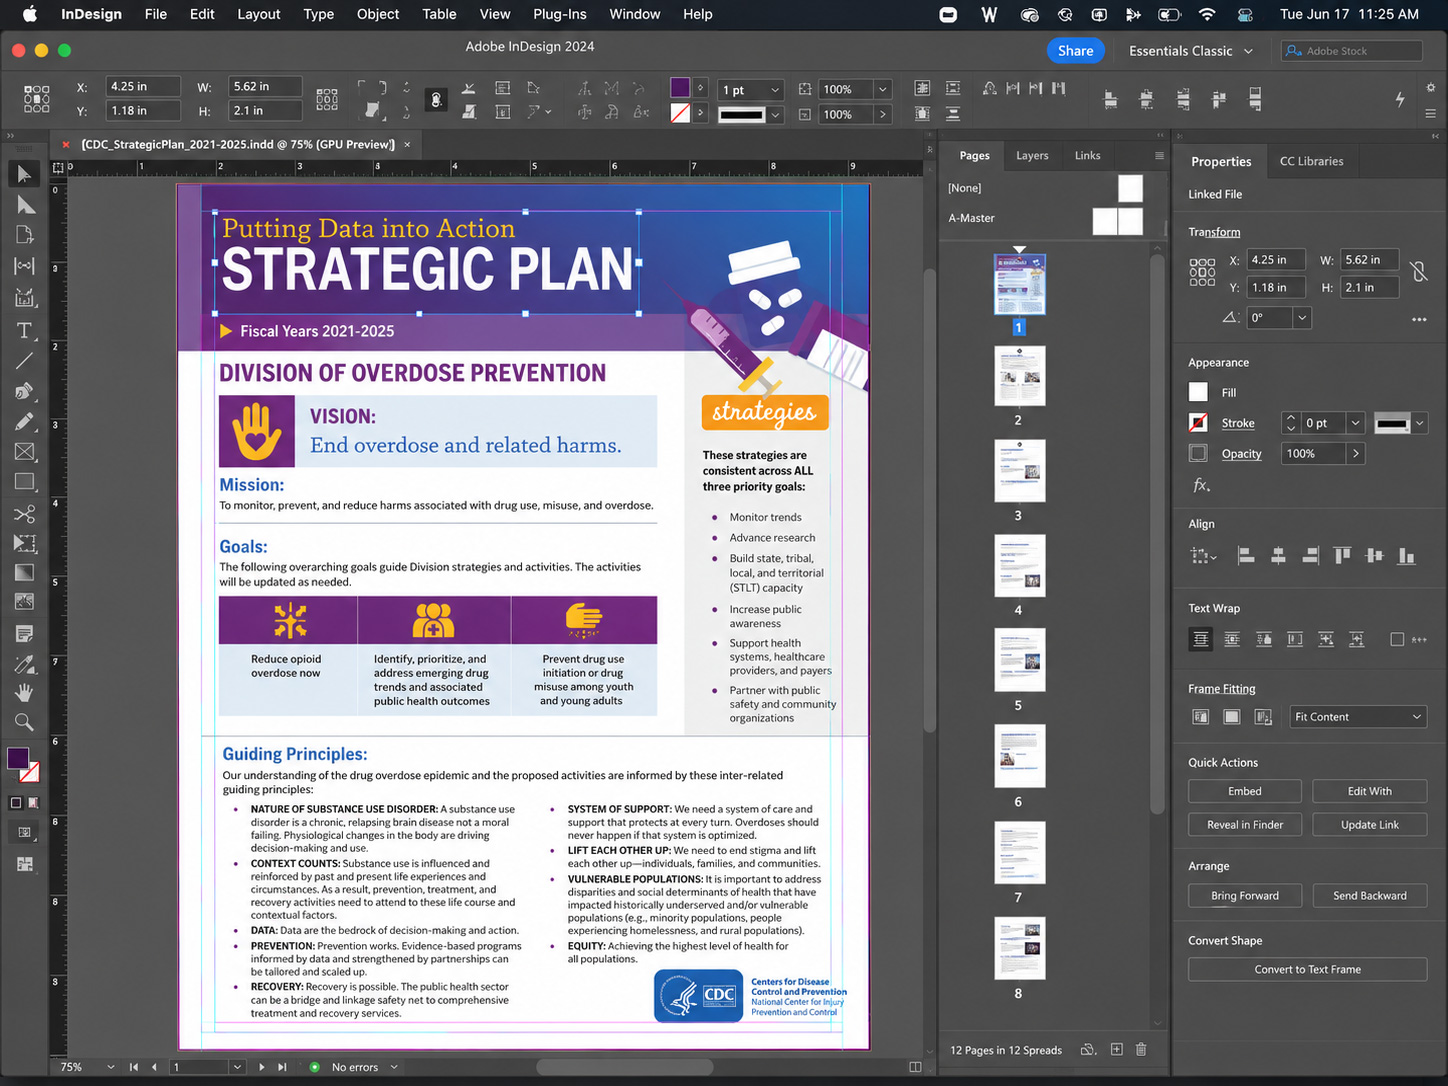Open Wi-Fi status in the menu bar

click(x=1207, y=14)
